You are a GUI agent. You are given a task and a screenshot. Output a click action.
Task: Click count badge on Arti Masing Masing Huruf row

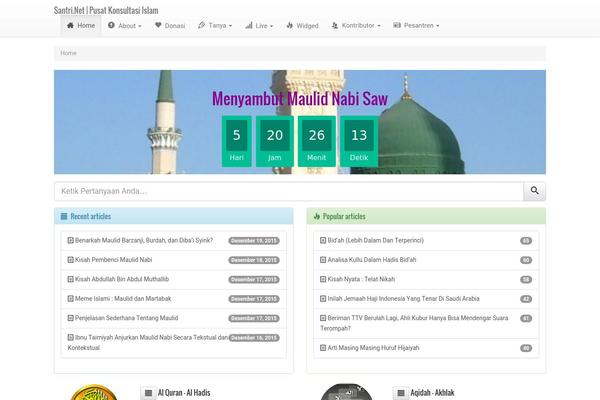coord(526,348)
